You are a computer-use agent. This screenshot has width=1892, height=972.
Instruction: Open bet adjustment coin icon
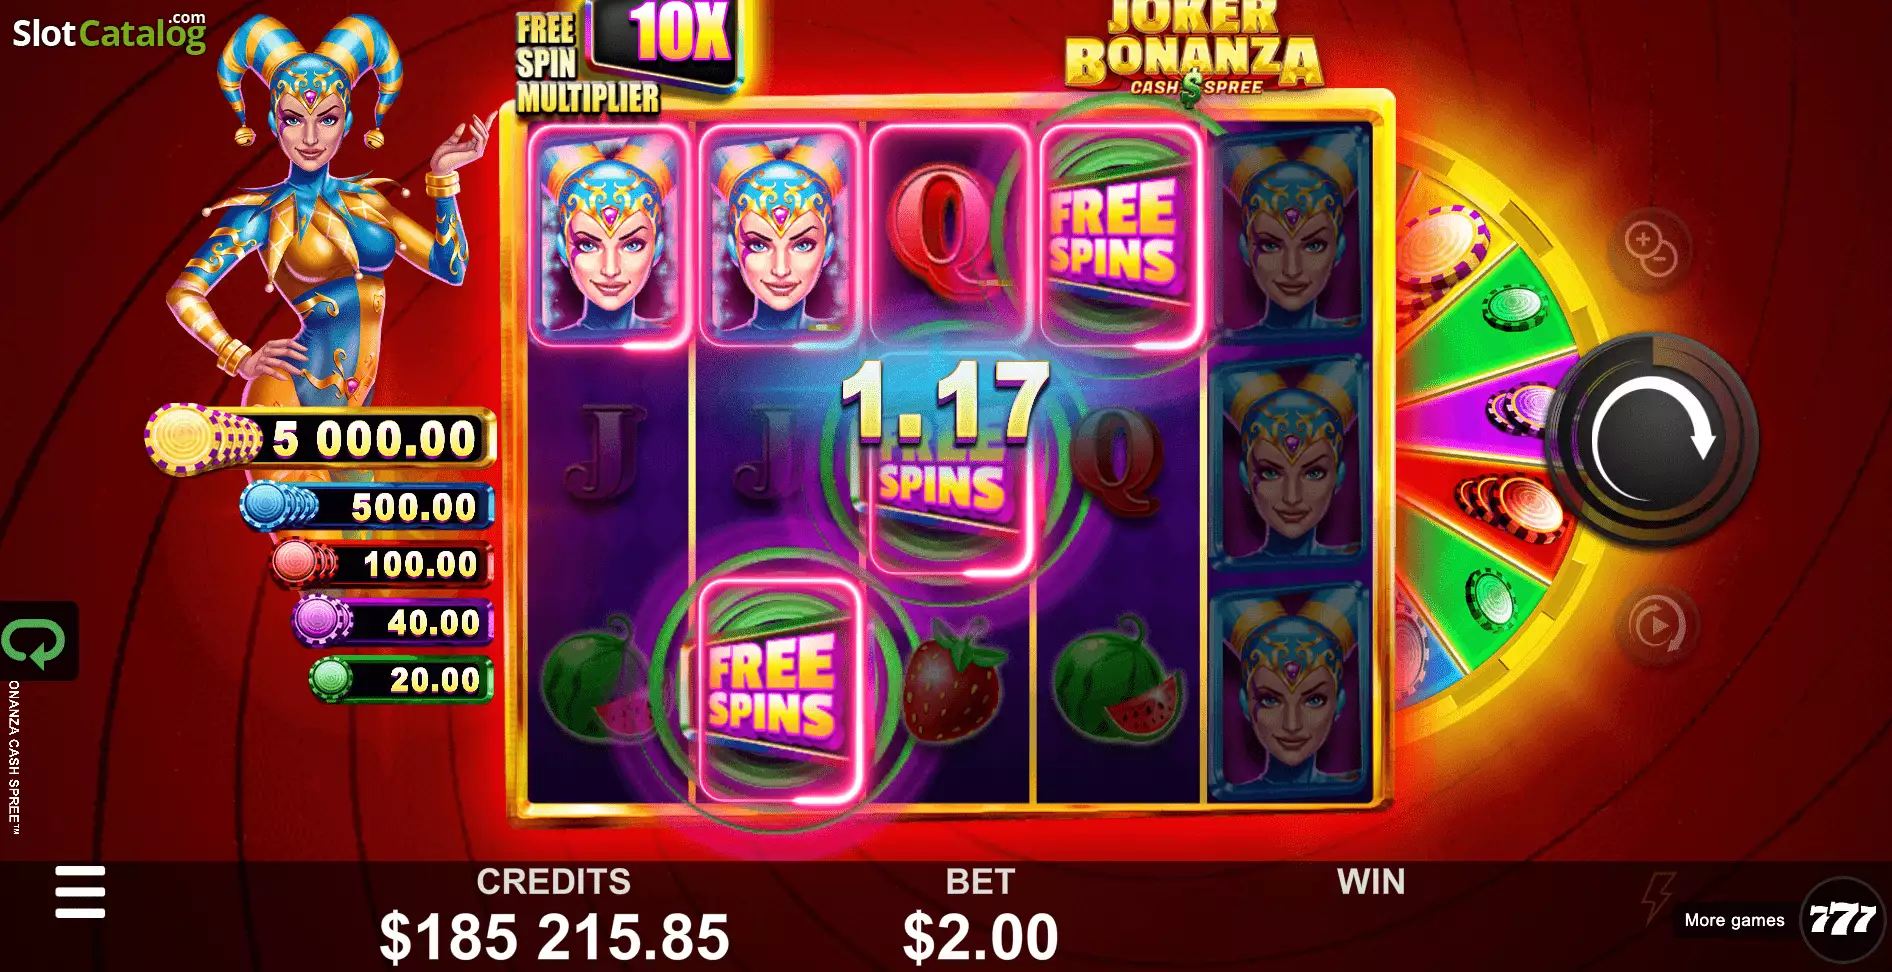[x=1650, y=249]
